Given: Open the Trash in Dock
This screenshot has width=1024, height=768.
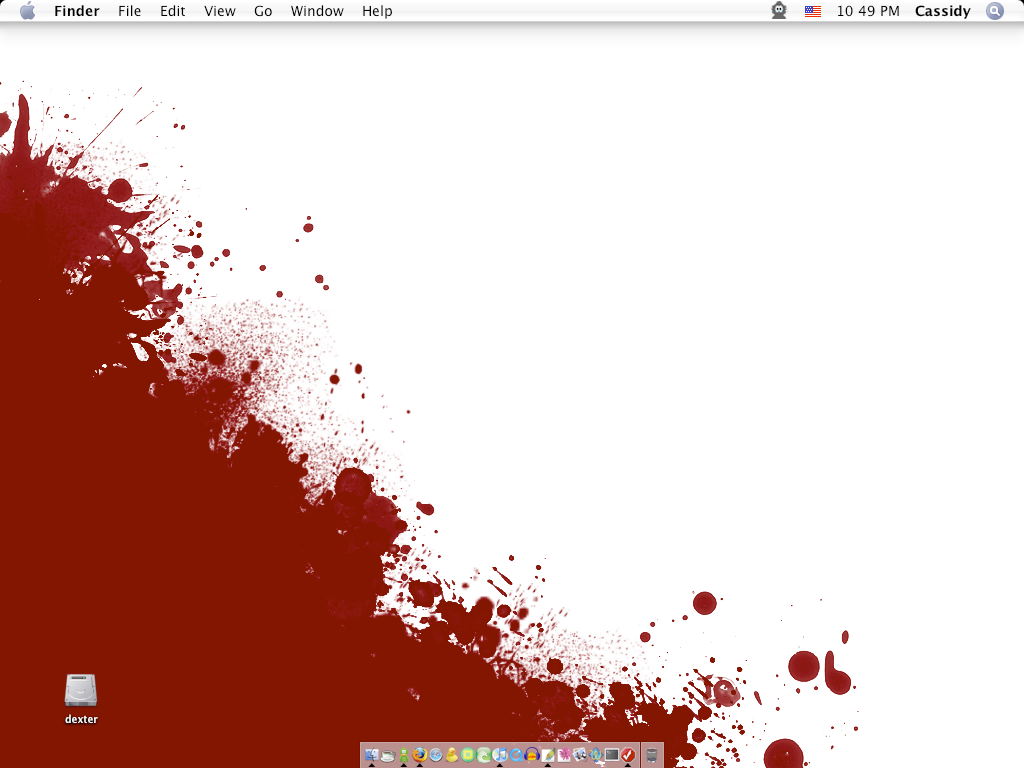Looking at the screenshot, I should (652, 755).
